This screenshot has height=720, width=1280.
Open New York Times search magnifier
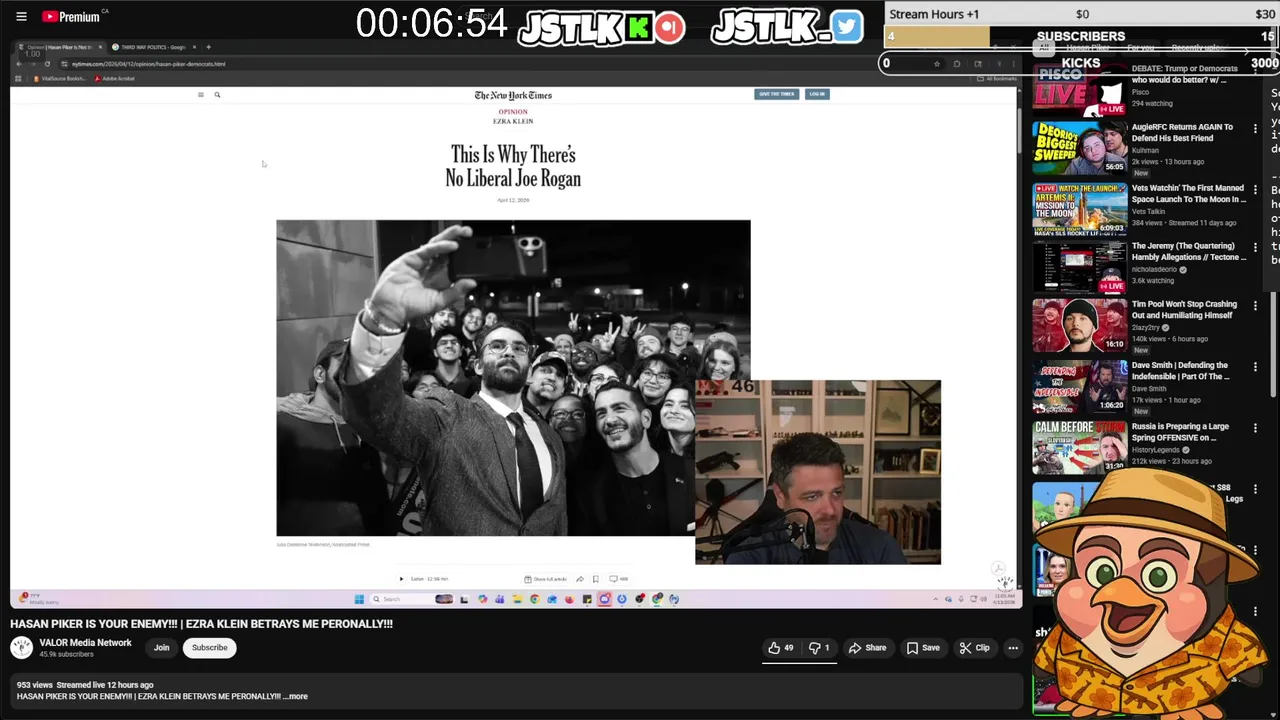pyautogui.click(x=217, y=95)
